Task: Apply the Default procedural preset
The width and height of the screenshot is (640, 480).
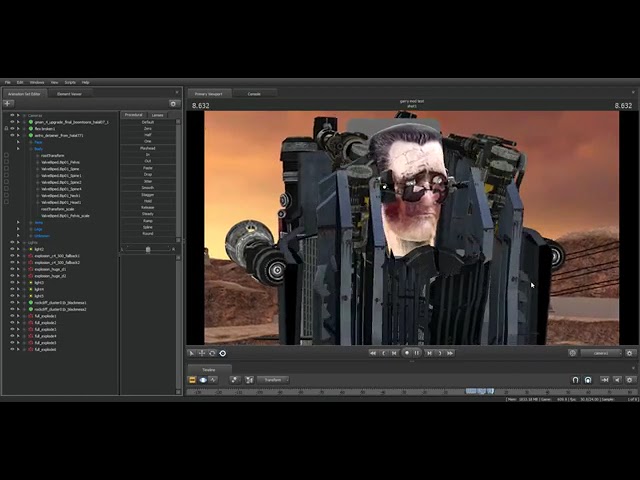Action: [x=148, y=122]
